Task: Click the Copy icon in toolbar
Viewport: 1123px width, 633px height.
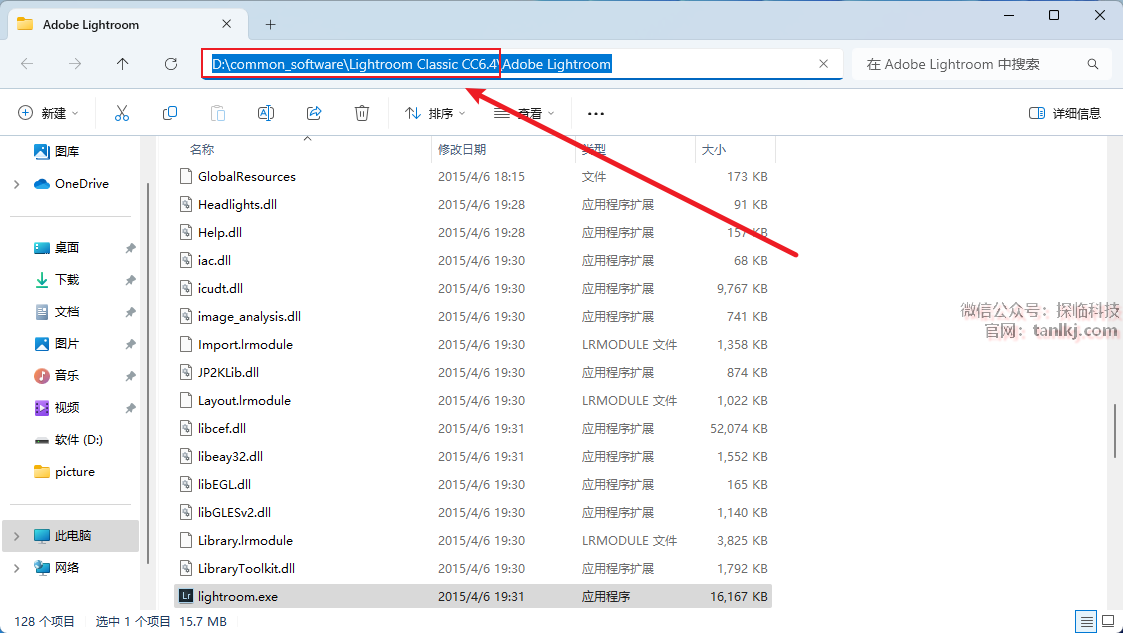Action: point(170,113)
